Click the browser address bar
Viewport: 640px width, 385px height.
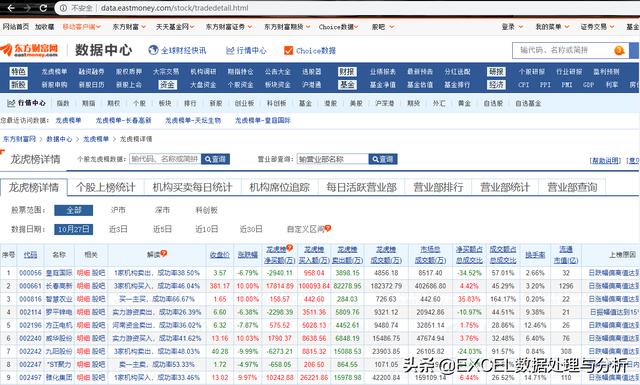coord(347,8)
